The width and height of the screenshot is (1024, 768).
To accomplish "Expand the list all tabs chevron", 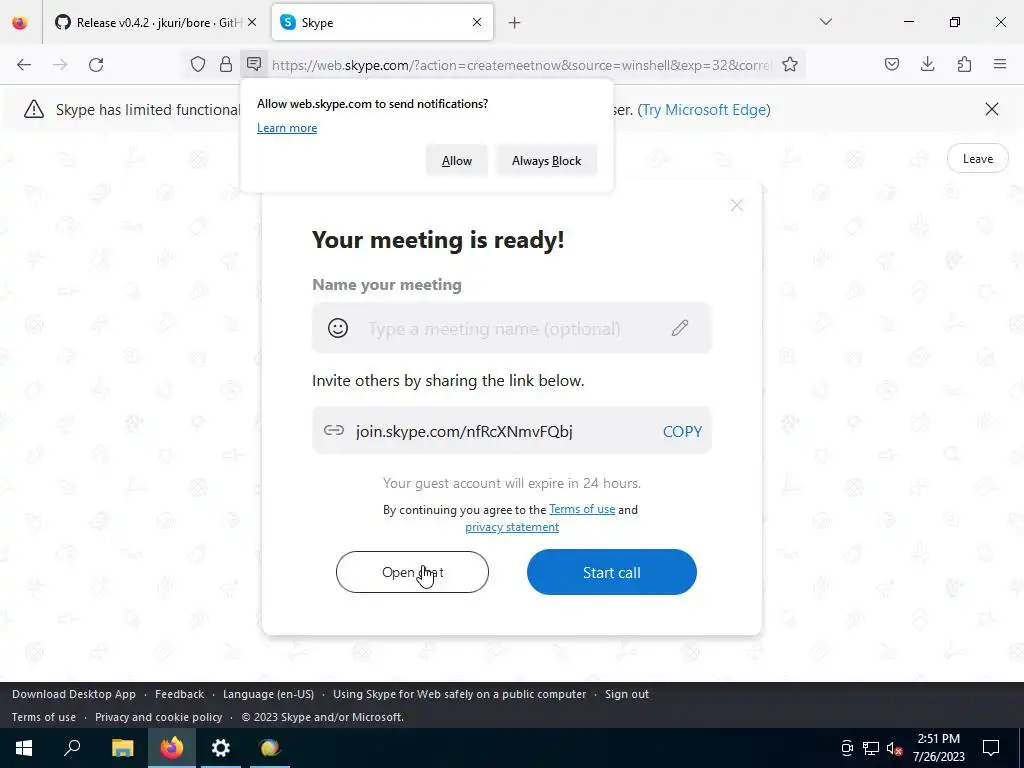I will tap(825, 22).
